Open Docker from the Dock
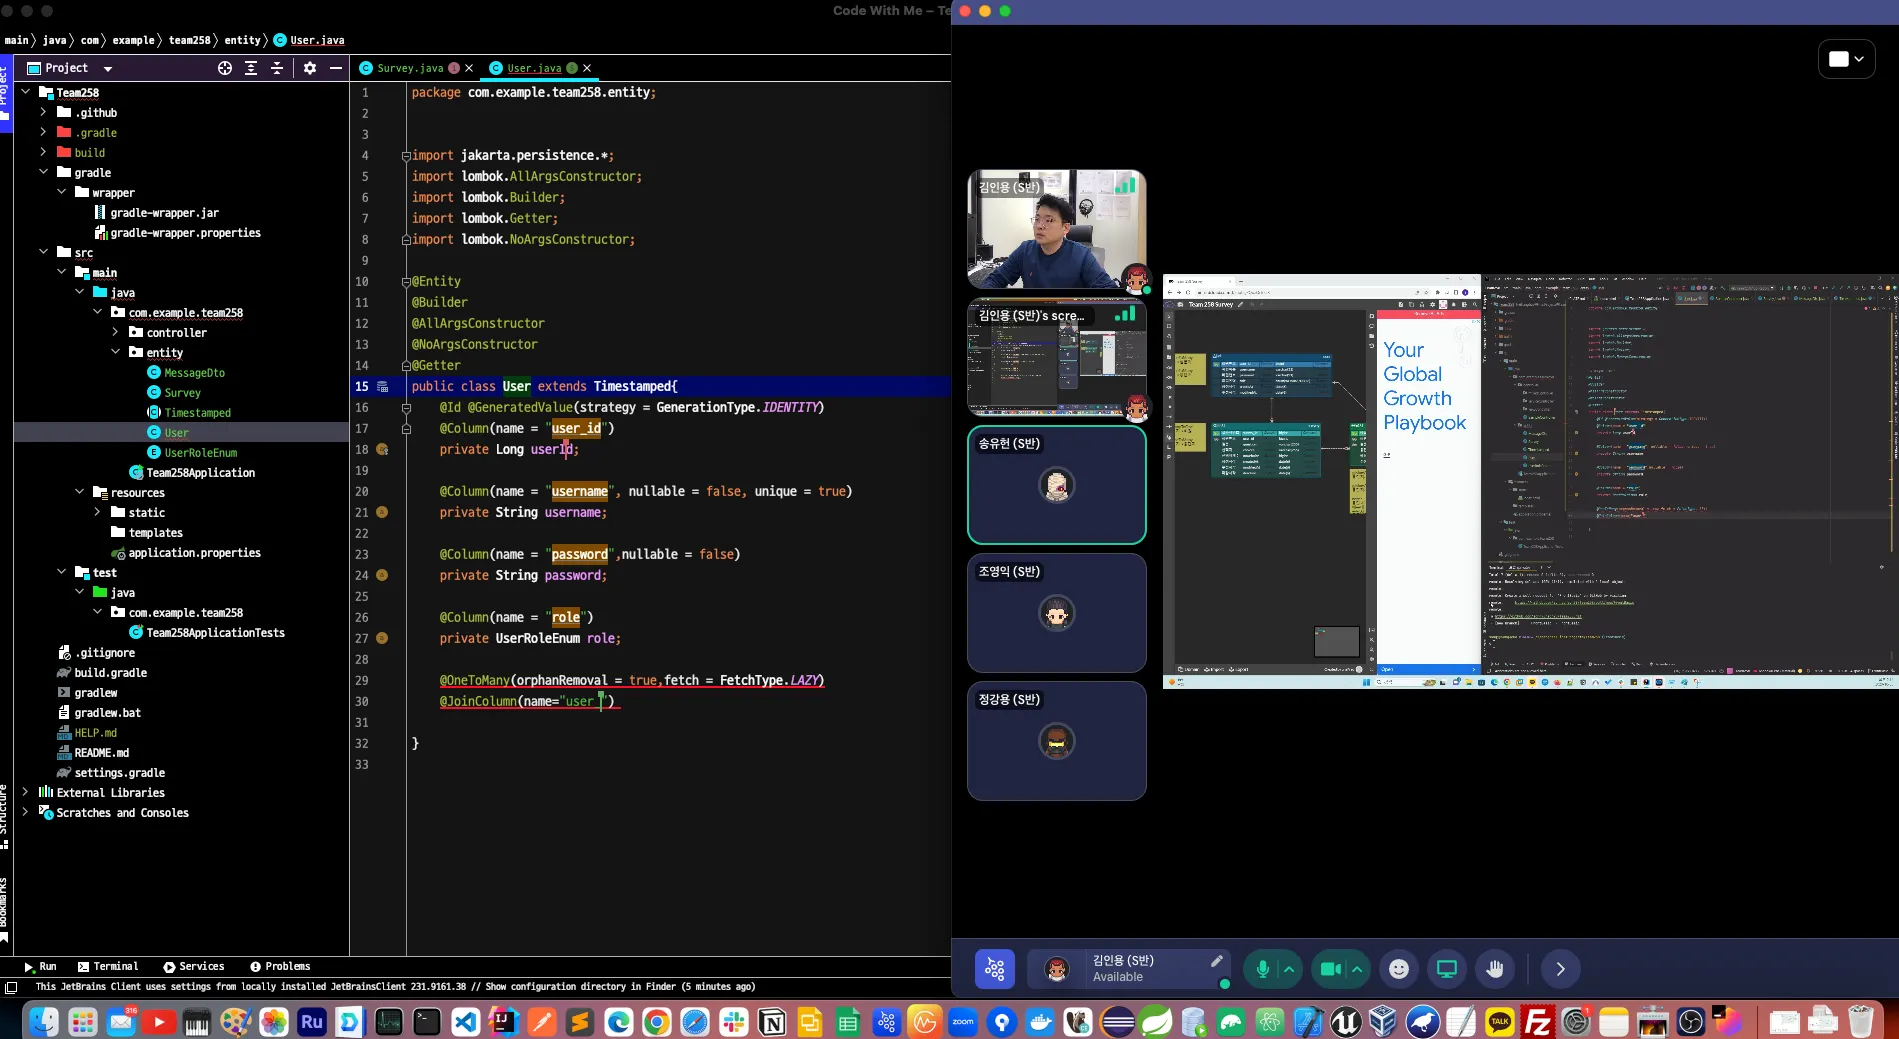Screen dimensions: 1899x1039 (1040, 1022)
